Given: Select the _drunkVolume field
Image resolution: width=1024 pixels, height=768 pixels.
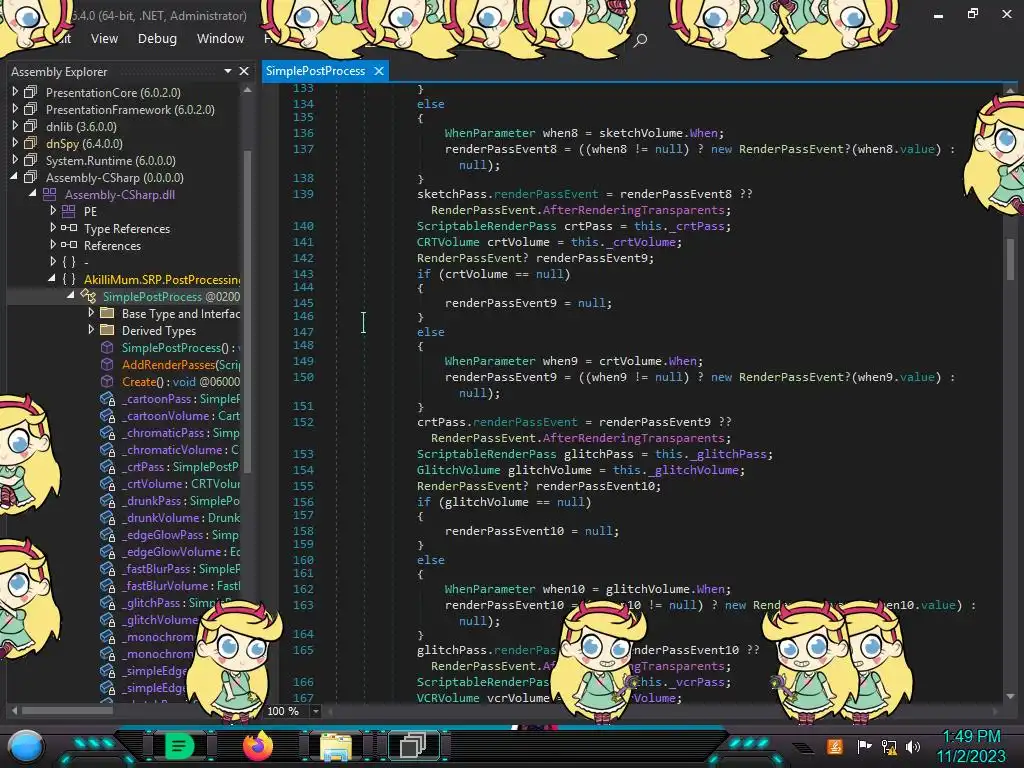Looking at the screenshot, I should [x=181, y=517].
